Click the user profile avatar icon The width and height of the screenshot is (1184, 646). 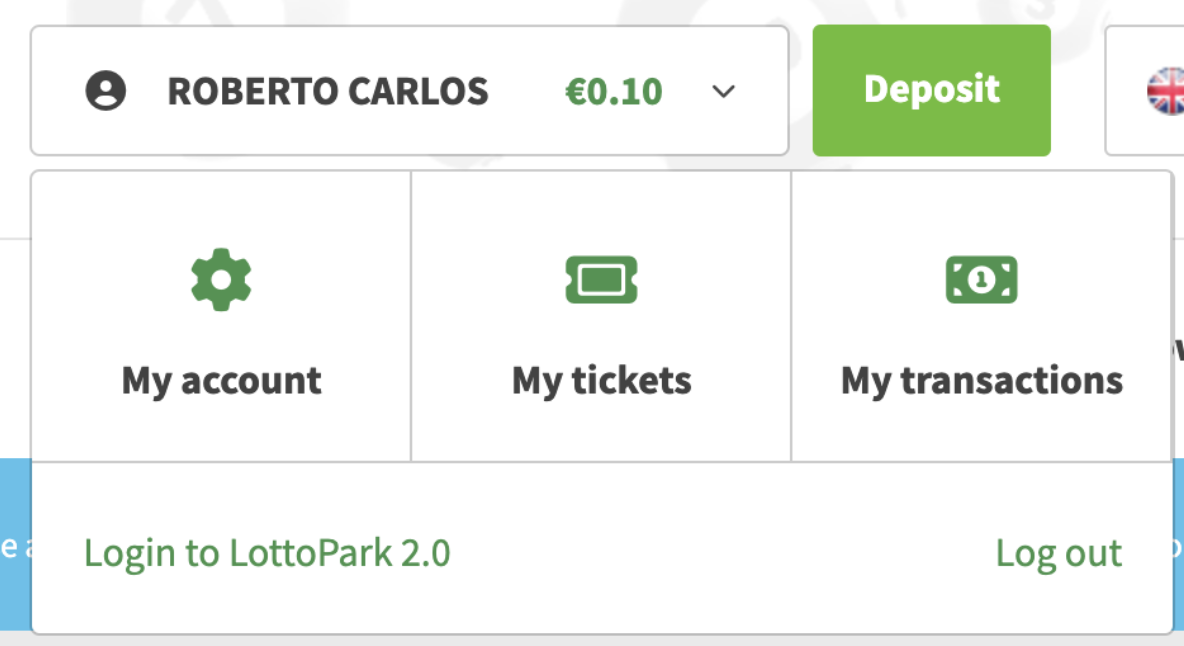(x=106, y=91)
